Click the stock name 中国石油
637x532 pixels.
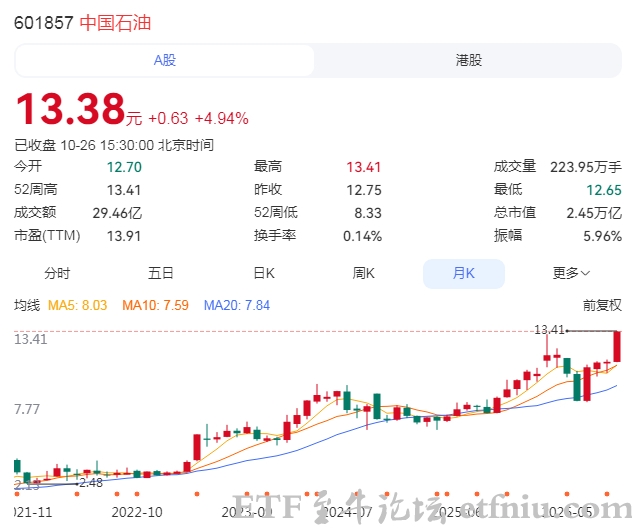115,23
